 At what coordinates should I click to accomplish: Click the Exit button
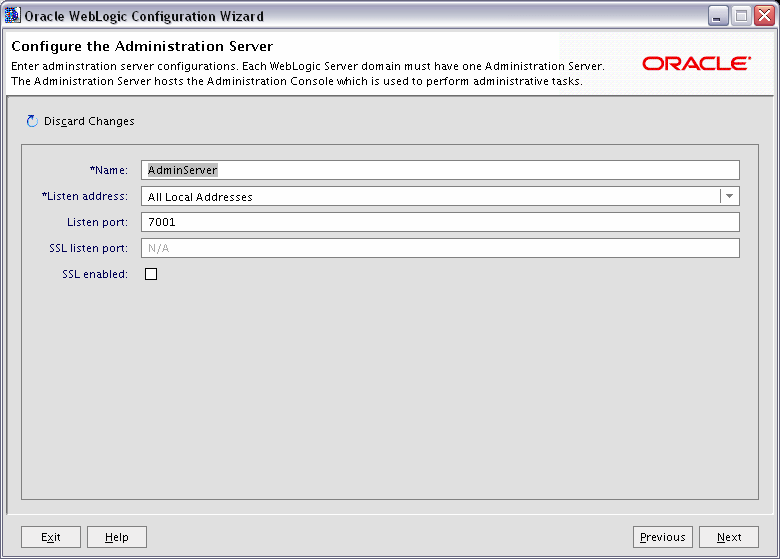51,537
